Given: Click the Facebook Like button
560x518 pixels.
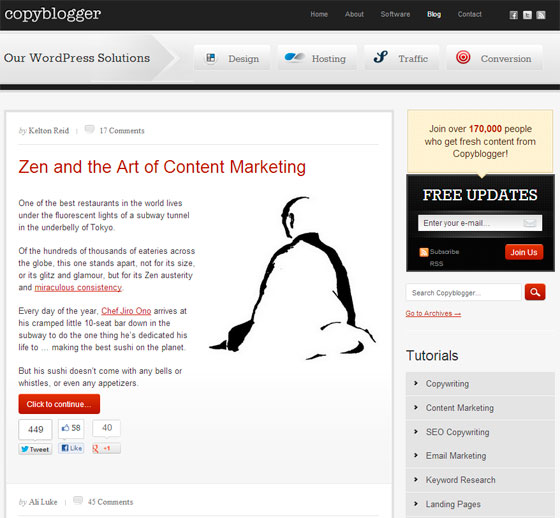Looking at the screenshot, I should (x=71, y=448).
